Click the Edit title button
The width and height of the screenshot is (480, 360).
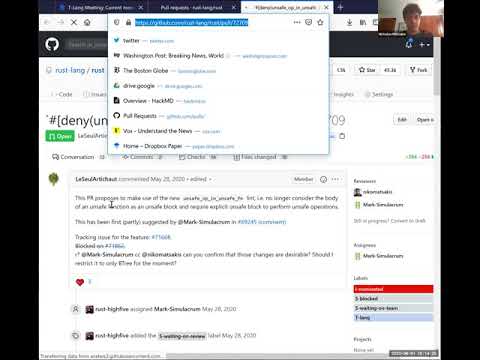coord(402,120)
